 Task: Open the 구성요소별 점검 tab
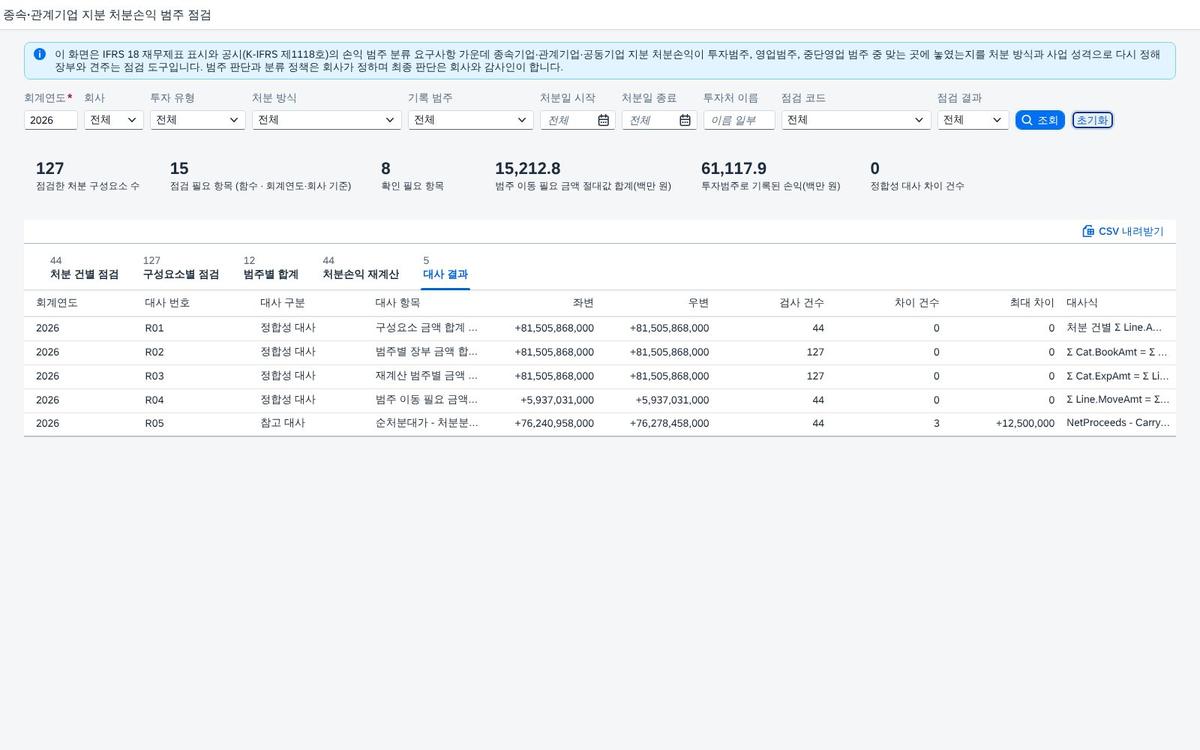point(181,268)
